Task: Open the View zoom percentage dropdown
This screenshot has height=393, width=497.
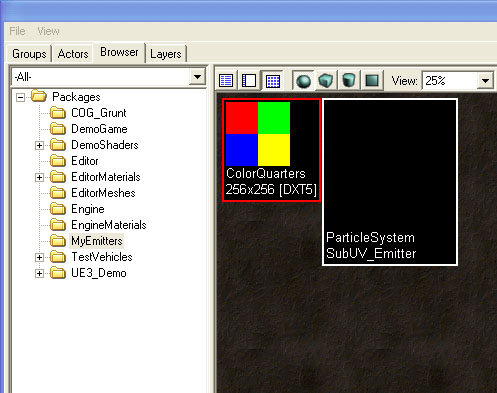Action: (485, 80)
